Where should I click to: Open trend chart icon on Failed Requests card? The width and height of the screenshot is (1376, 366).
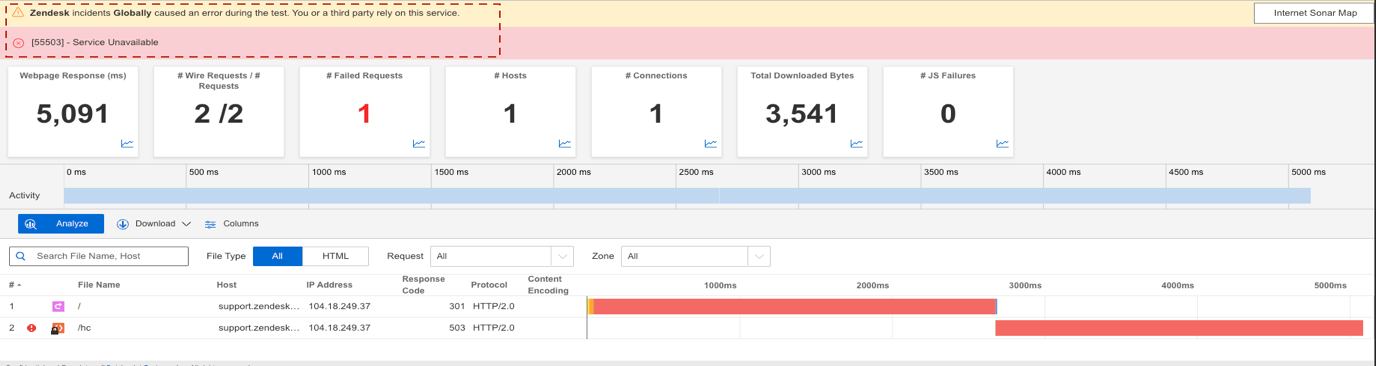click(x=419, y=144)
